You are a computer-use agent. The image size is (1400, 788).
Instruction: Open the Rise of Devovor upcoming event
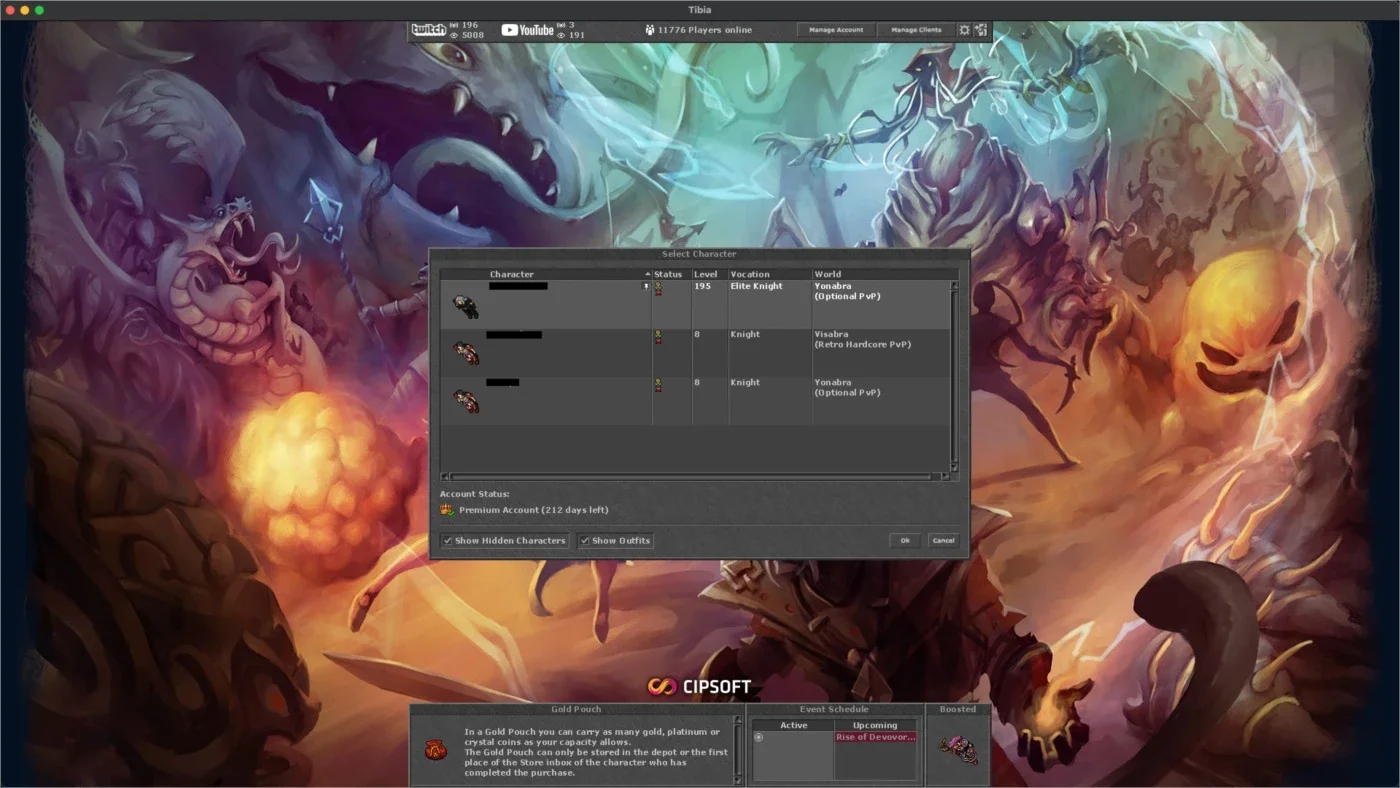875,737
